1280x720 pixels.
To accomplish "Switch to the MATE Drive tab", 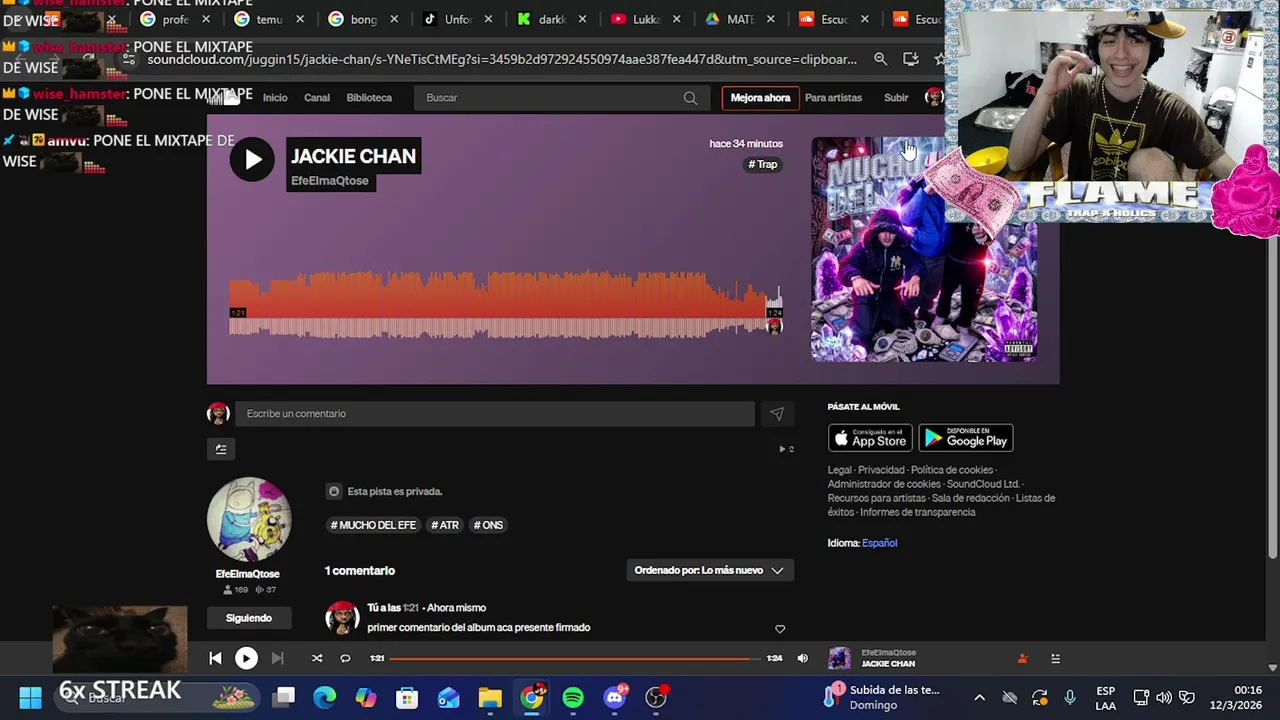I will click(x=741, y=19).
